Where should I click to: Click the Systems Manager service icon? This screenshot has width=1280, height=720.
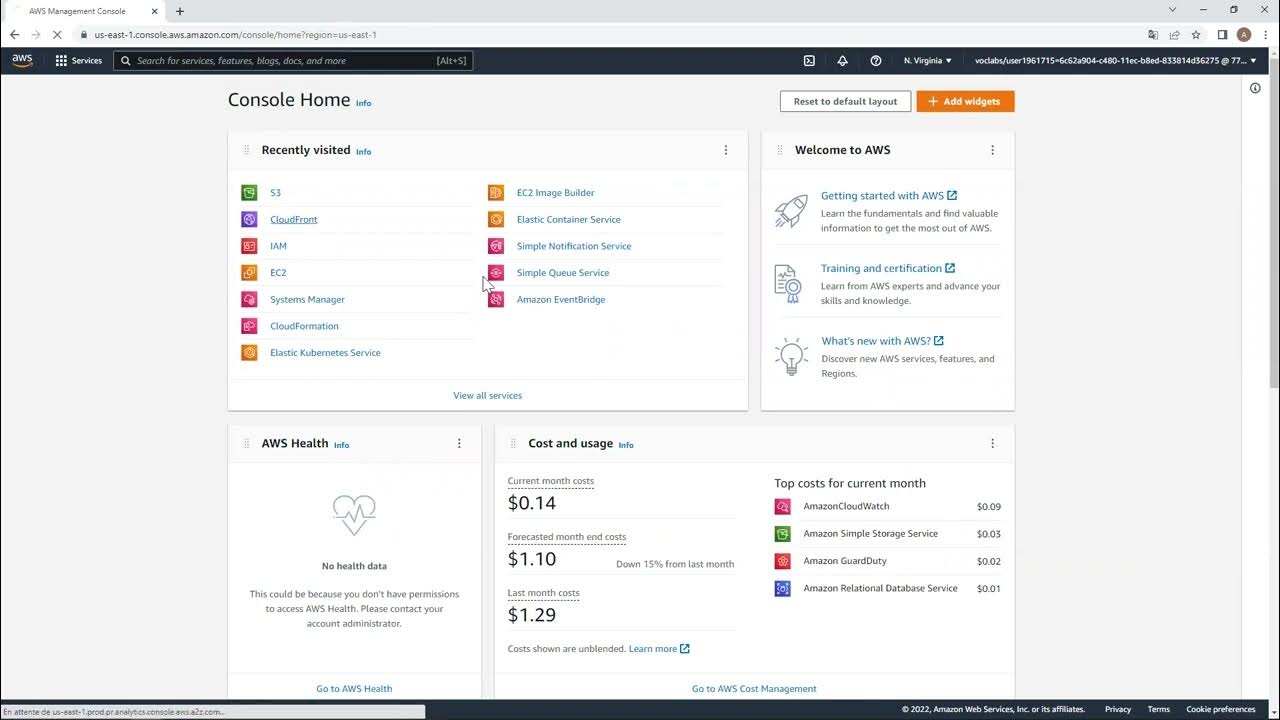click(x=249, y=299)
